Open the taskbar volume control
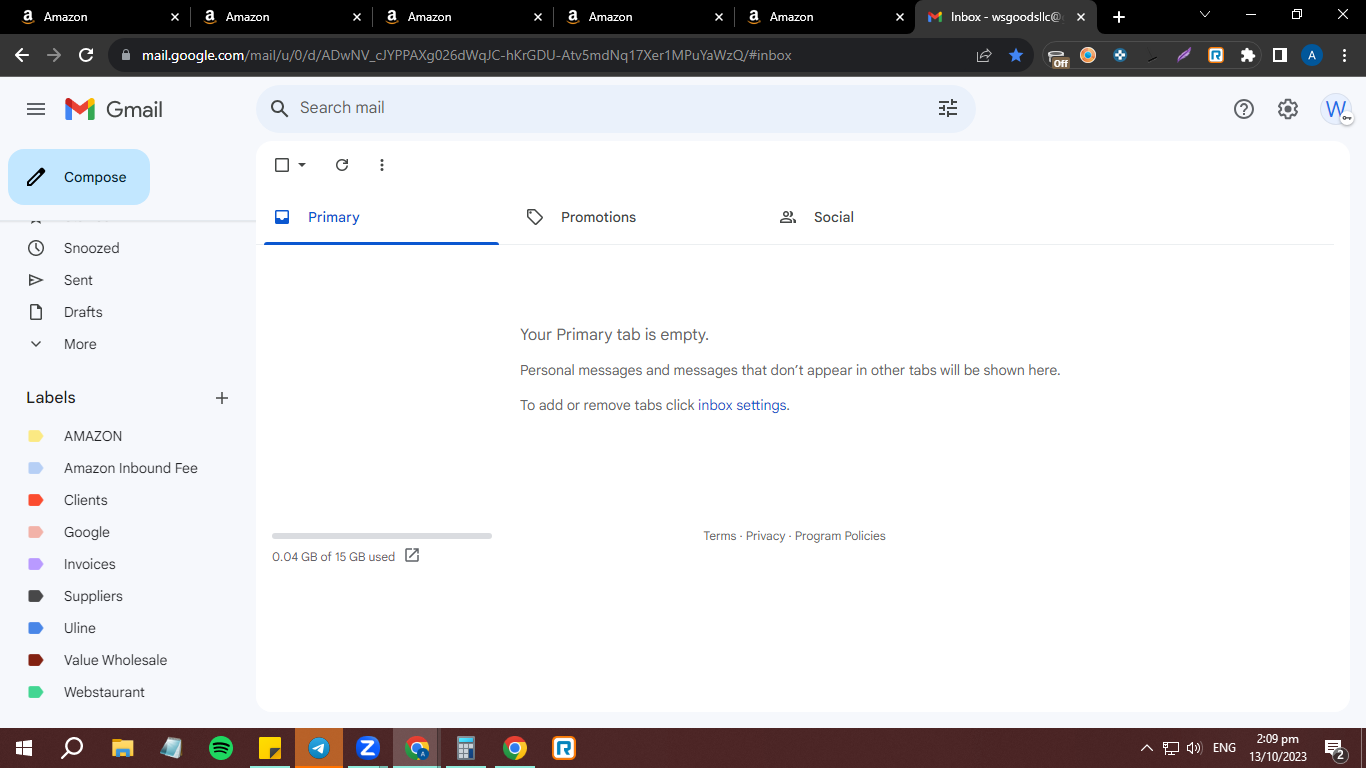The width and height of the screenshot is (1366, 768). pos(1194,748)
